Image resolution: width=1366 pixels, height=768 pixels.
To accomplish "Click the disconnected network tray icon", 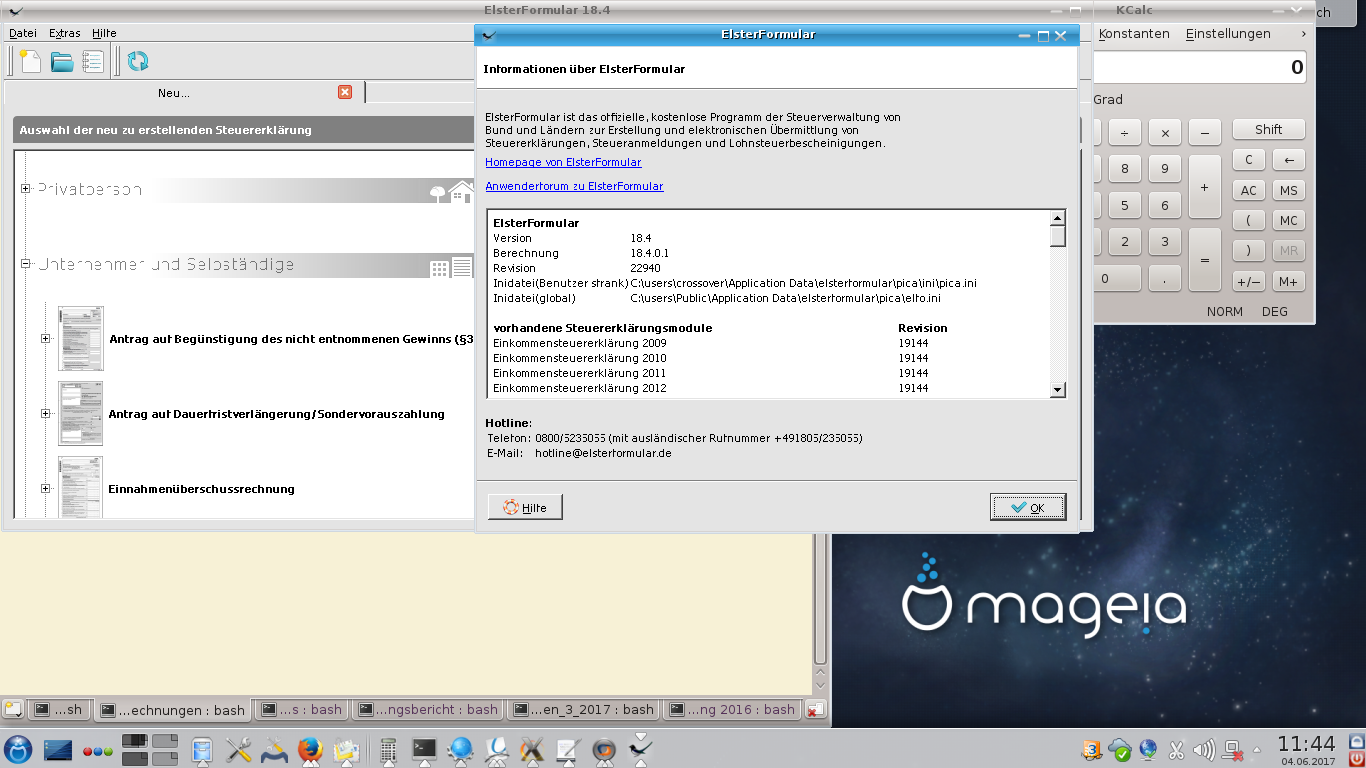I will 1233,749.
